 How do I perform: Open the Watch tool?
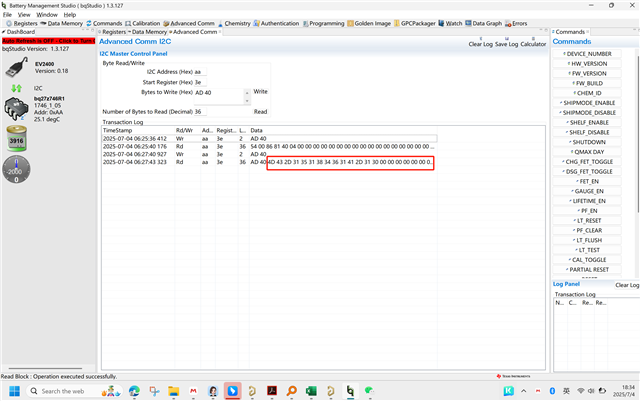[x=450, y=23]
